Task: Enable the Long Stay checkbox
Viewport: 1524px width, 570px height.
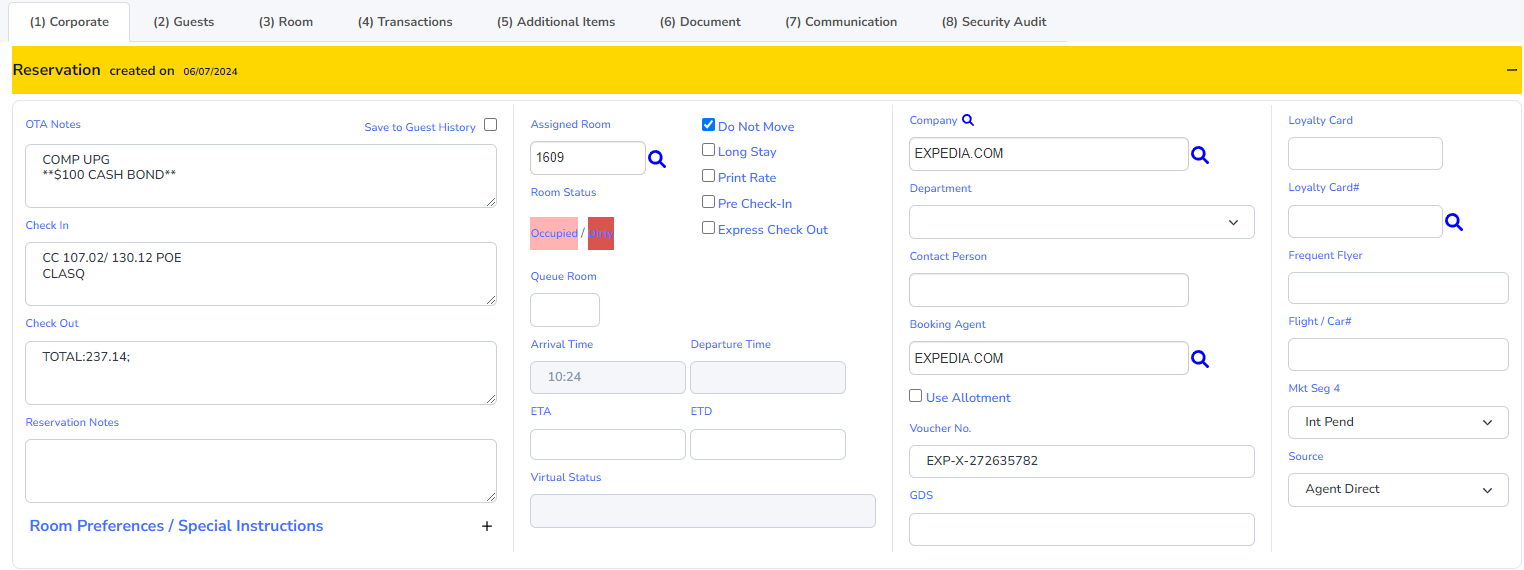Action: pyautogui.click(x=709, y=150)
